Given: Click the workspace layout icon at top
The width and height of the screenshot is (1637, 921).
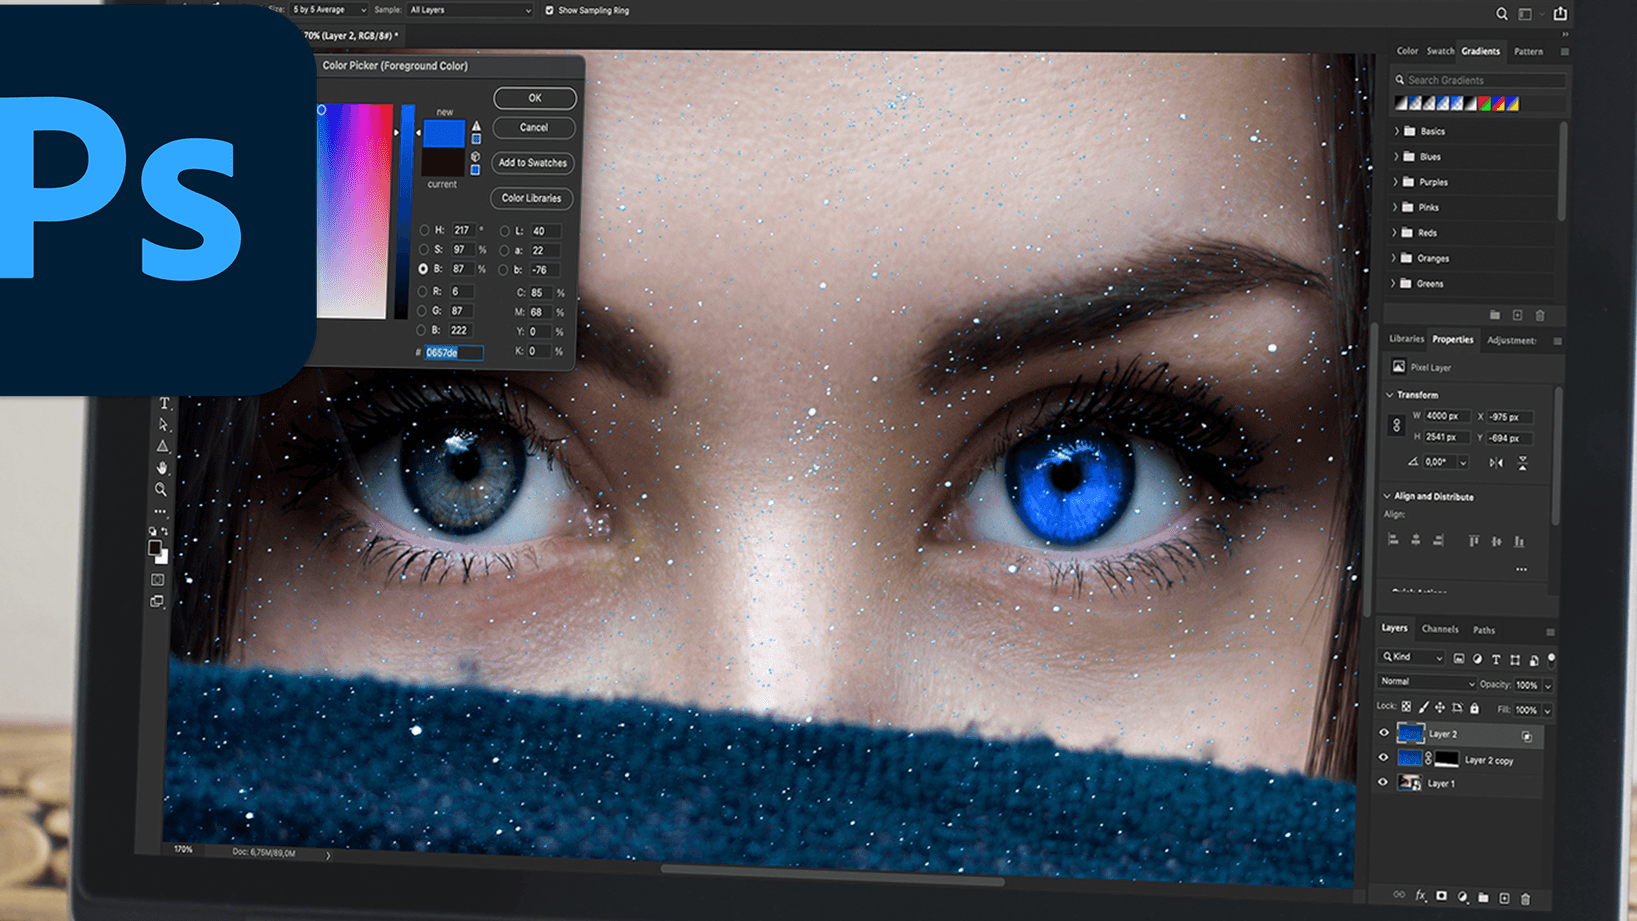Looking at the screenshot, I should pos(1525,14).
